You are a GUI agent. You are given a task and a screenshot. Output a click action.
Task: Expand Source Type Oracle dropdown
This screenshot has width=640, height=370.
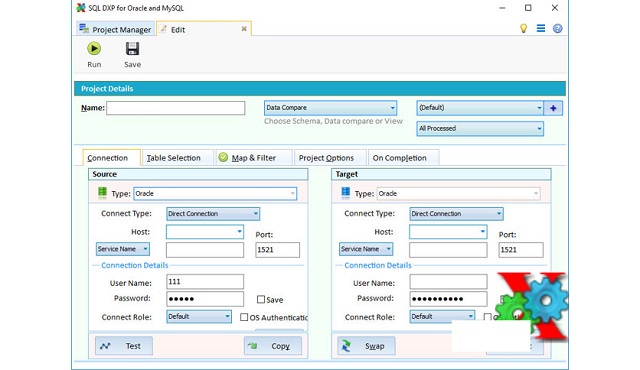(215, 193)
